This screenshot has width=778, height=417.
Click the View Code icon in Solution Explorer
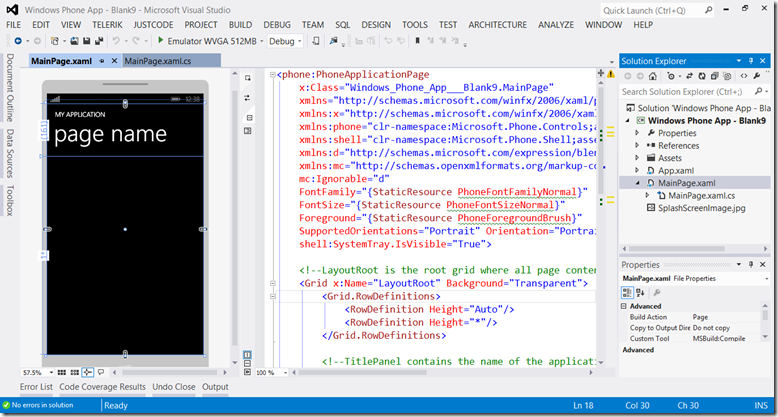744,76
